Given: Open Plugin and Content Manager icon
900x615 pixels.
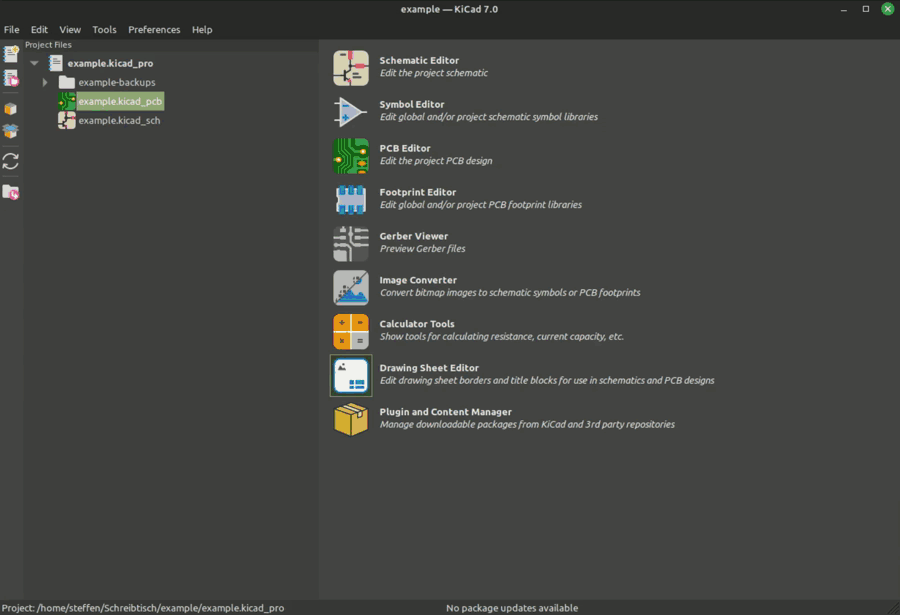Looking at the screenshot, I should coord(351,419).
